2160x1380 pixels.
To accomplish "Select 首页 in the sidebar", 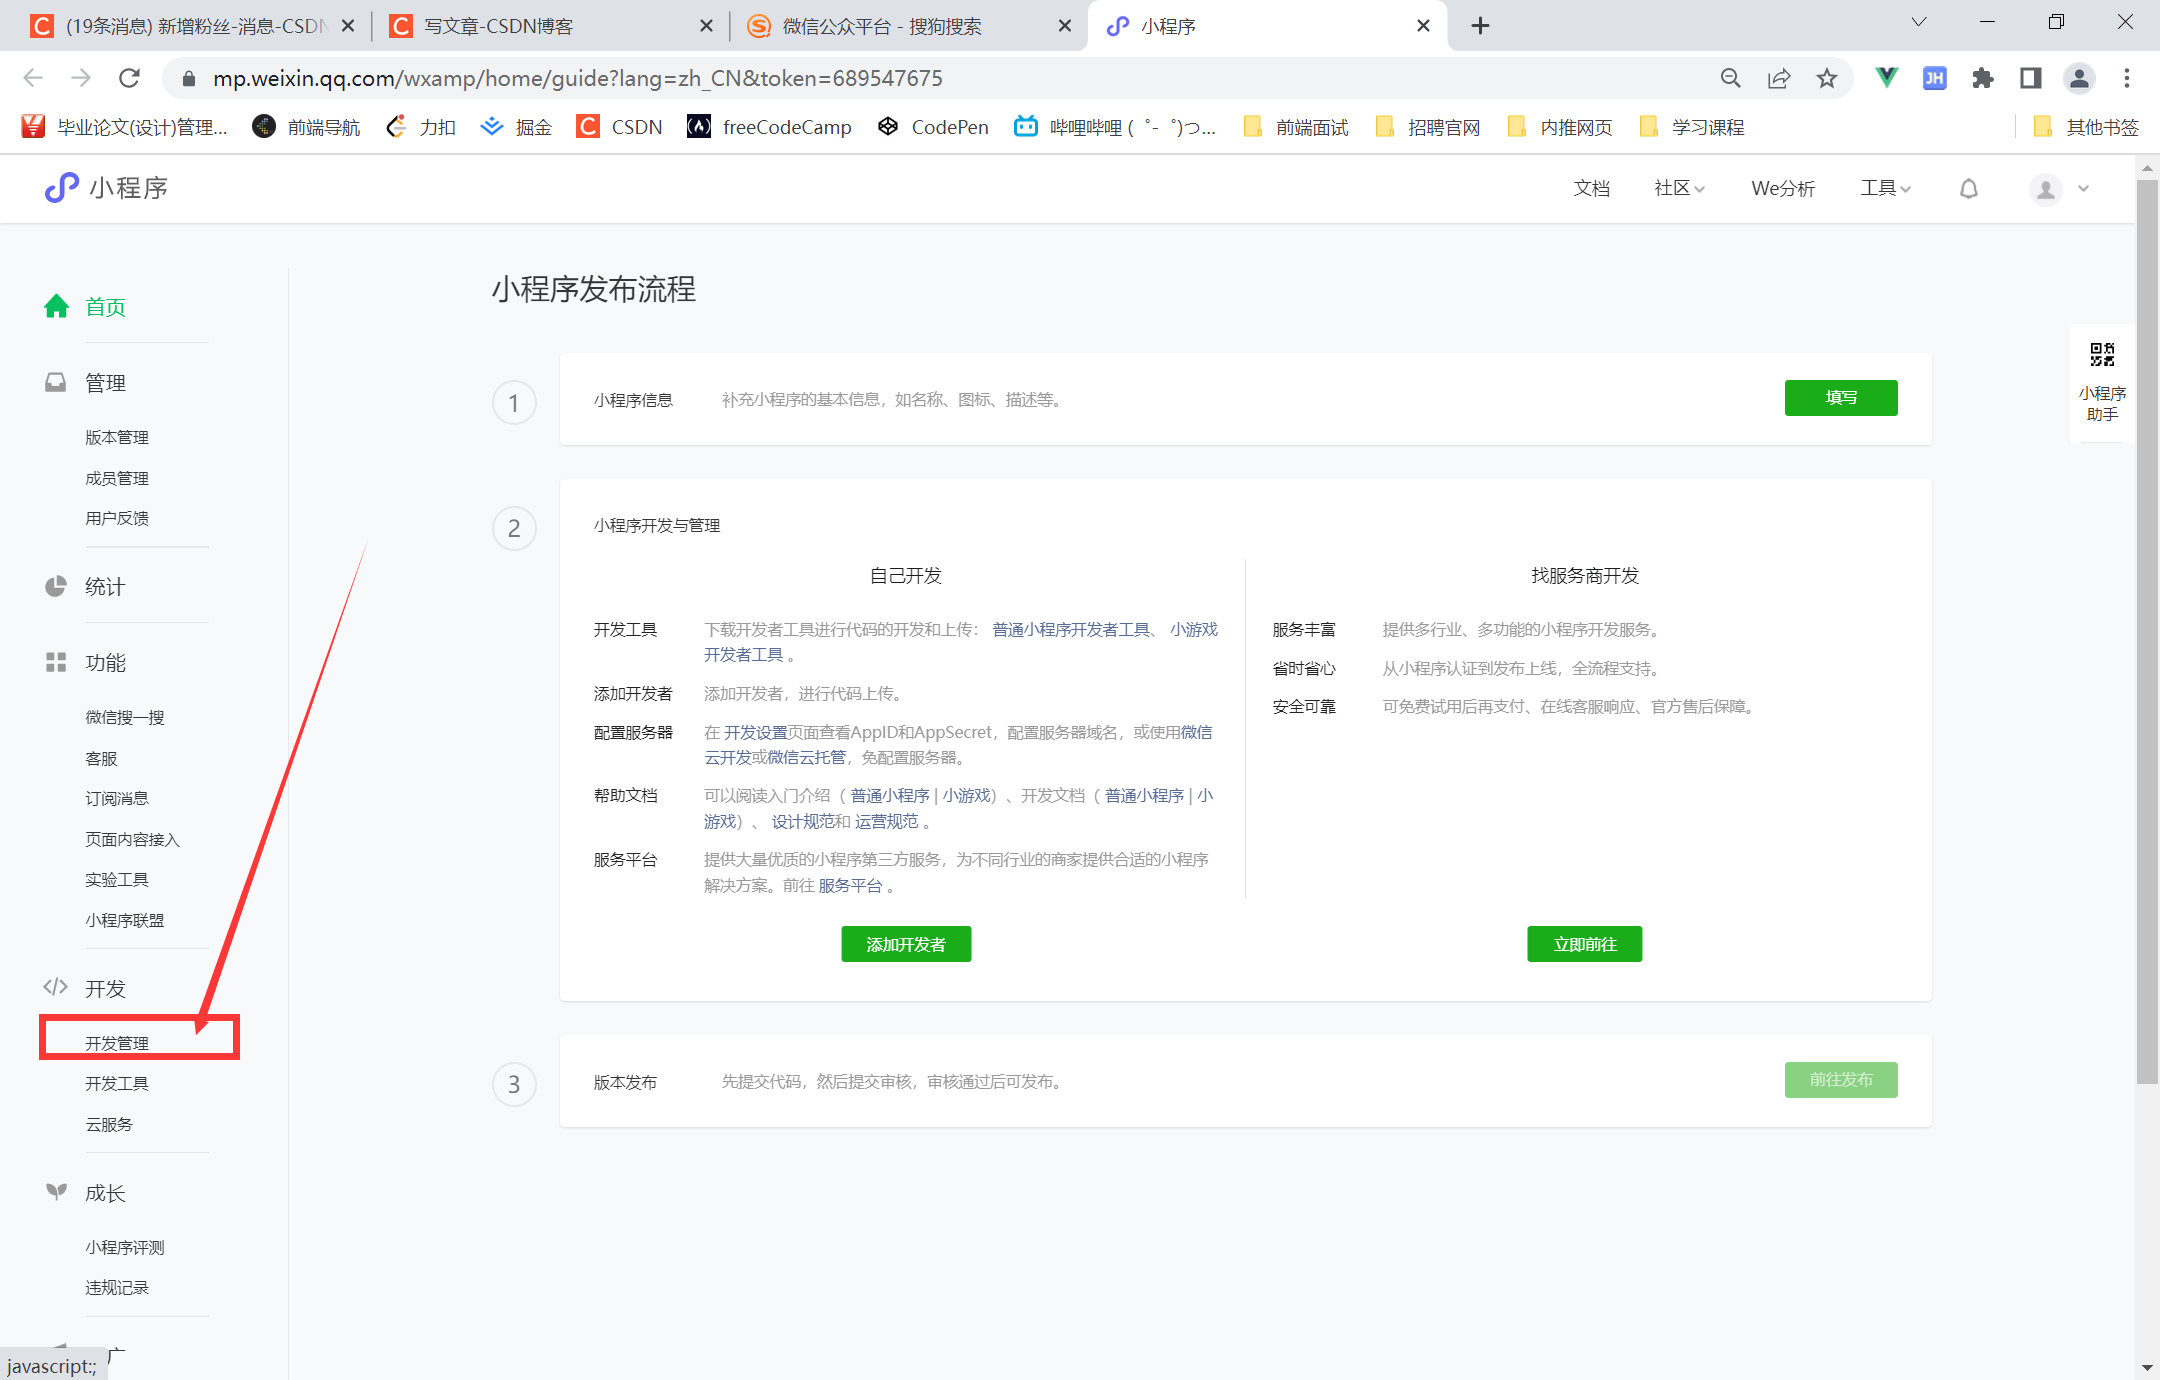I will [x=105, y=306].
